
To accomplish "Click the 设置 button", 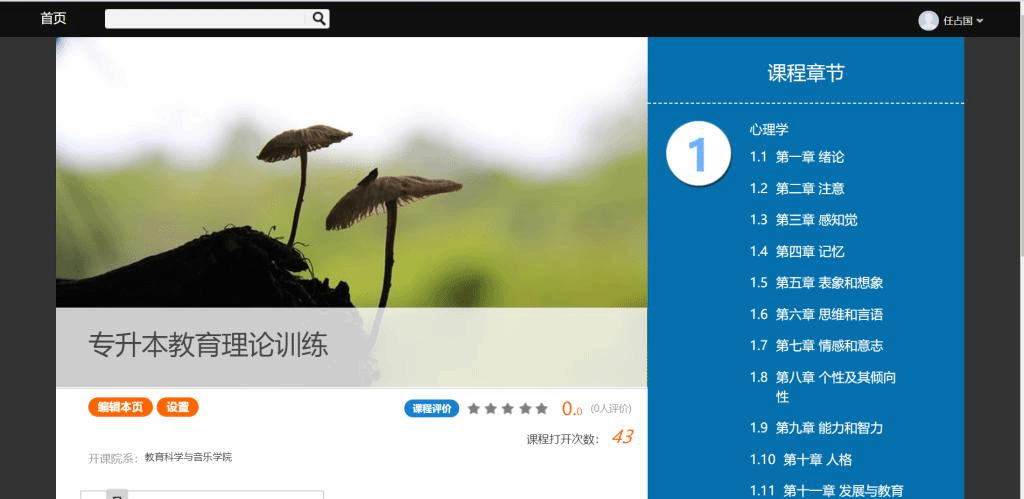I will pos(178,407).
